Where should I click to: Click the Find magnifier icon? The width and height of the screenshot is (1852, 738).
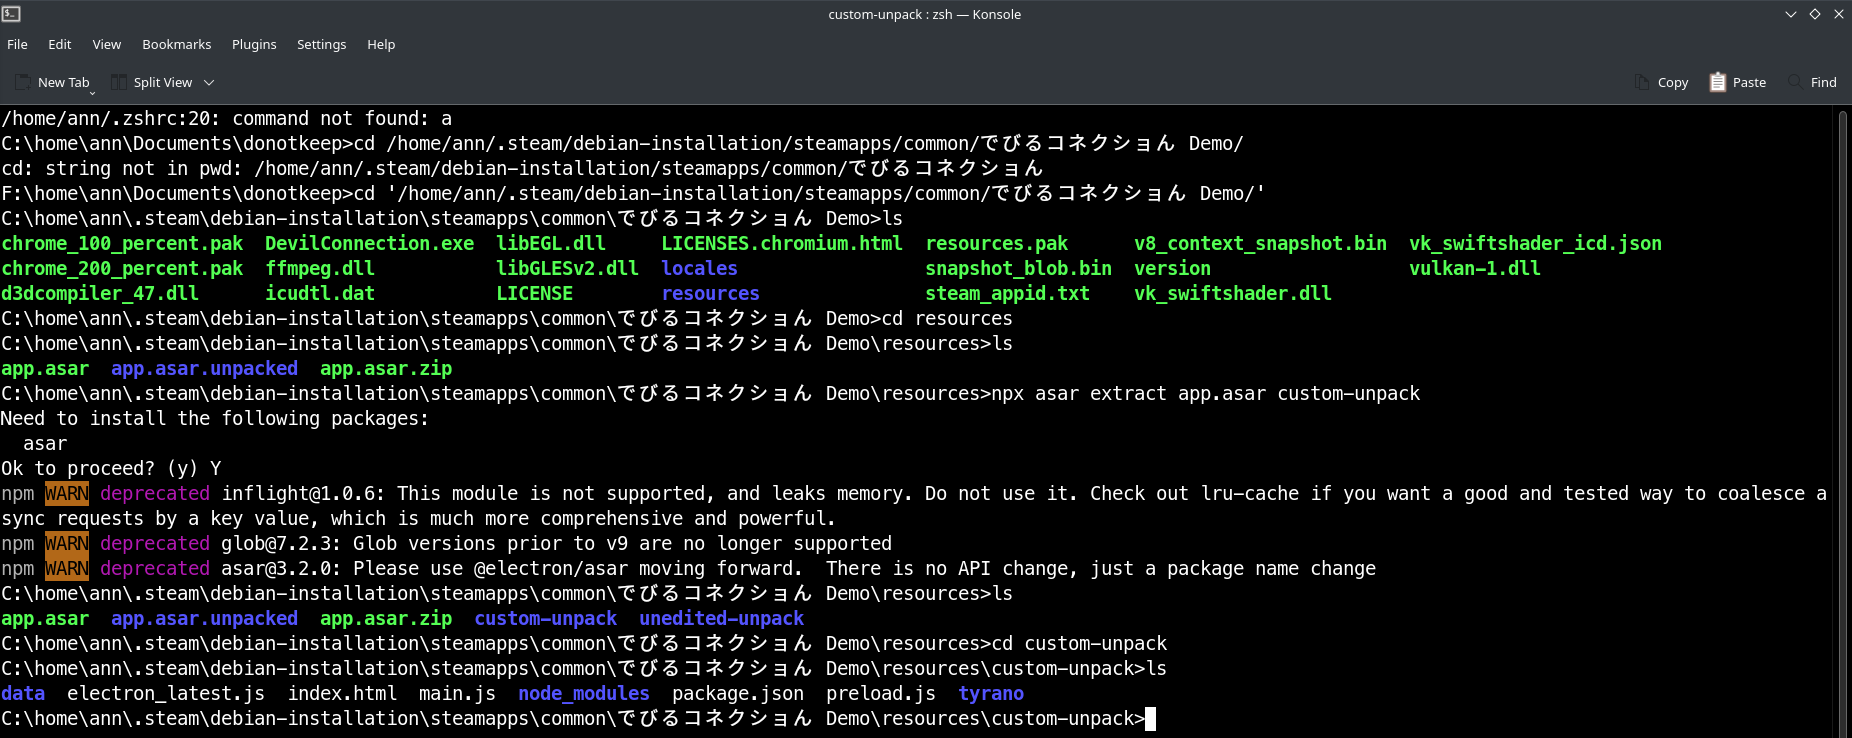(x=1795, y=82)
